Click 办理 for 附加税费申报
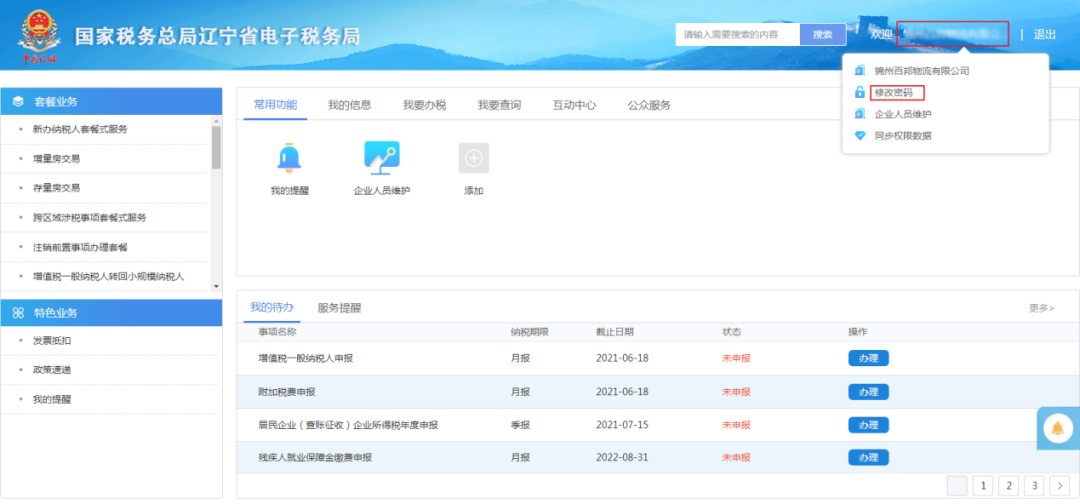1080x504 pixels. click(867, 392)
